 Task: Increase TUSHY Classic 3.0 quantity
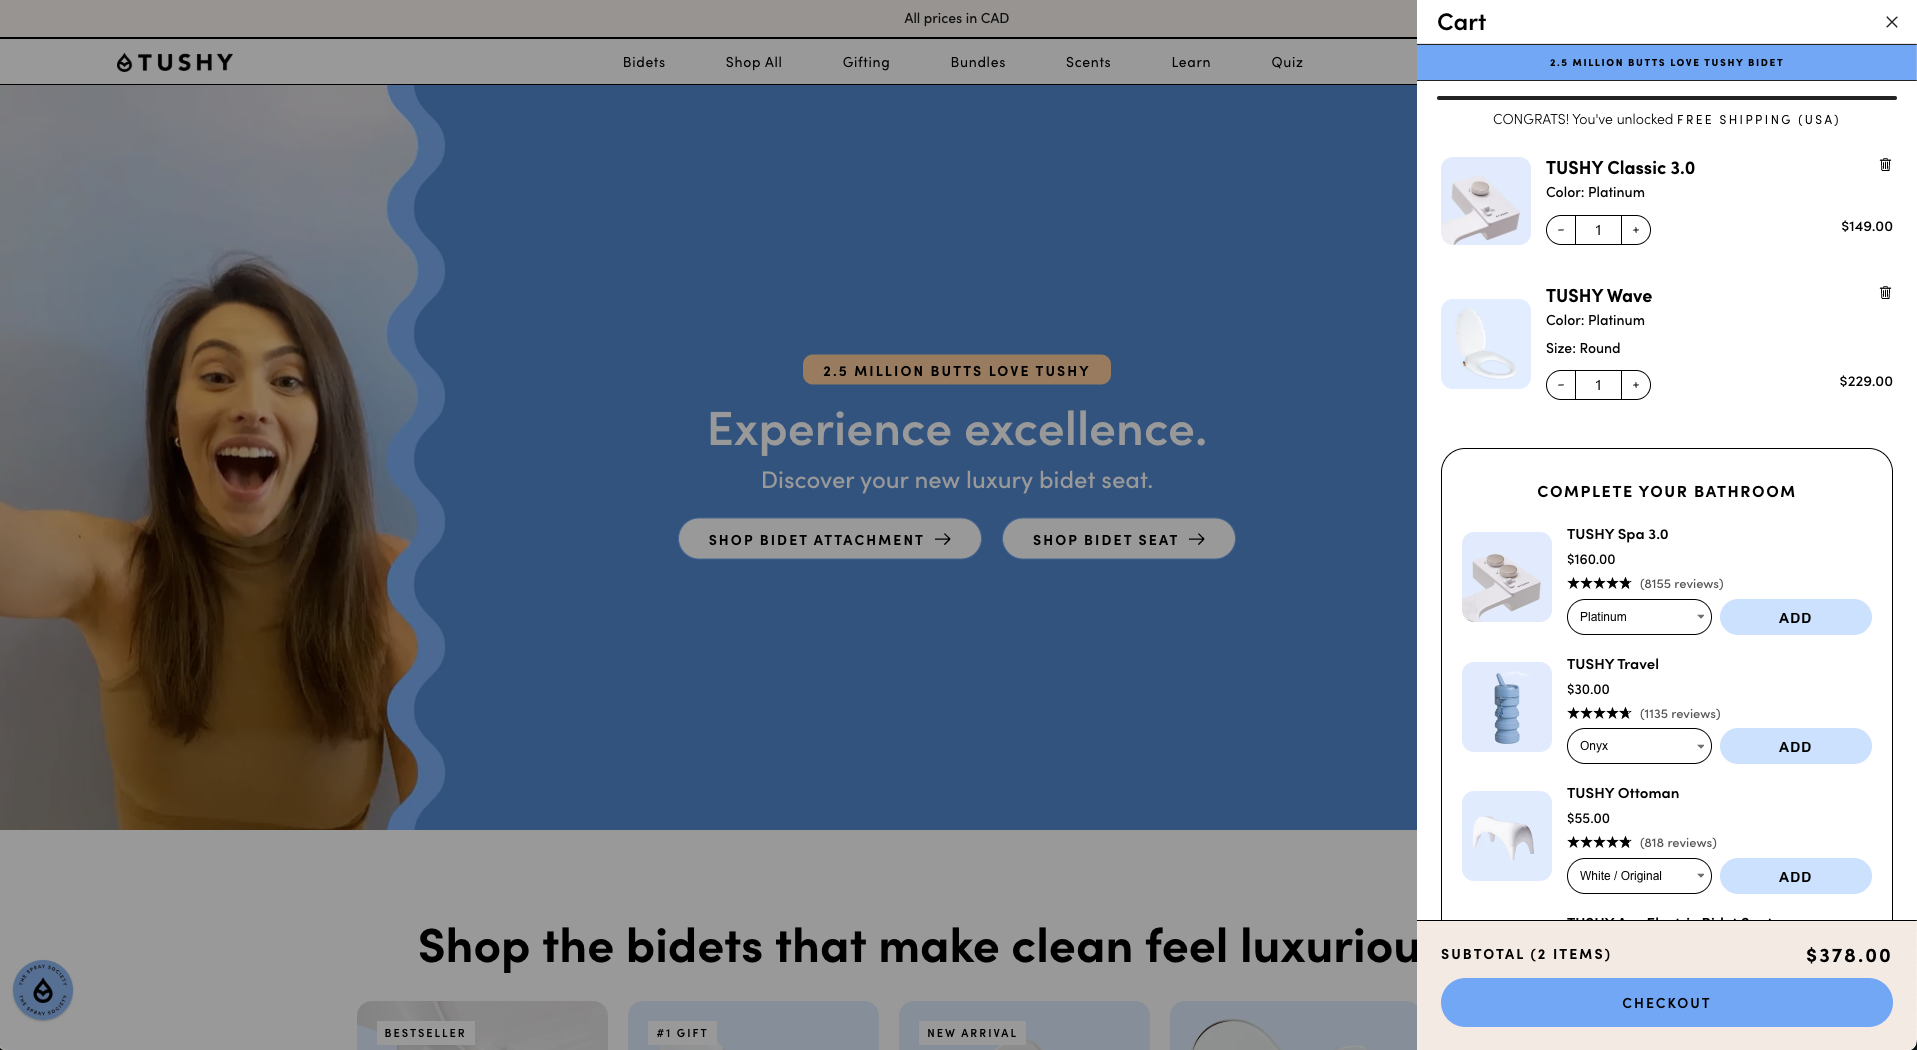pyautogui.click(x=1636, y=230)
